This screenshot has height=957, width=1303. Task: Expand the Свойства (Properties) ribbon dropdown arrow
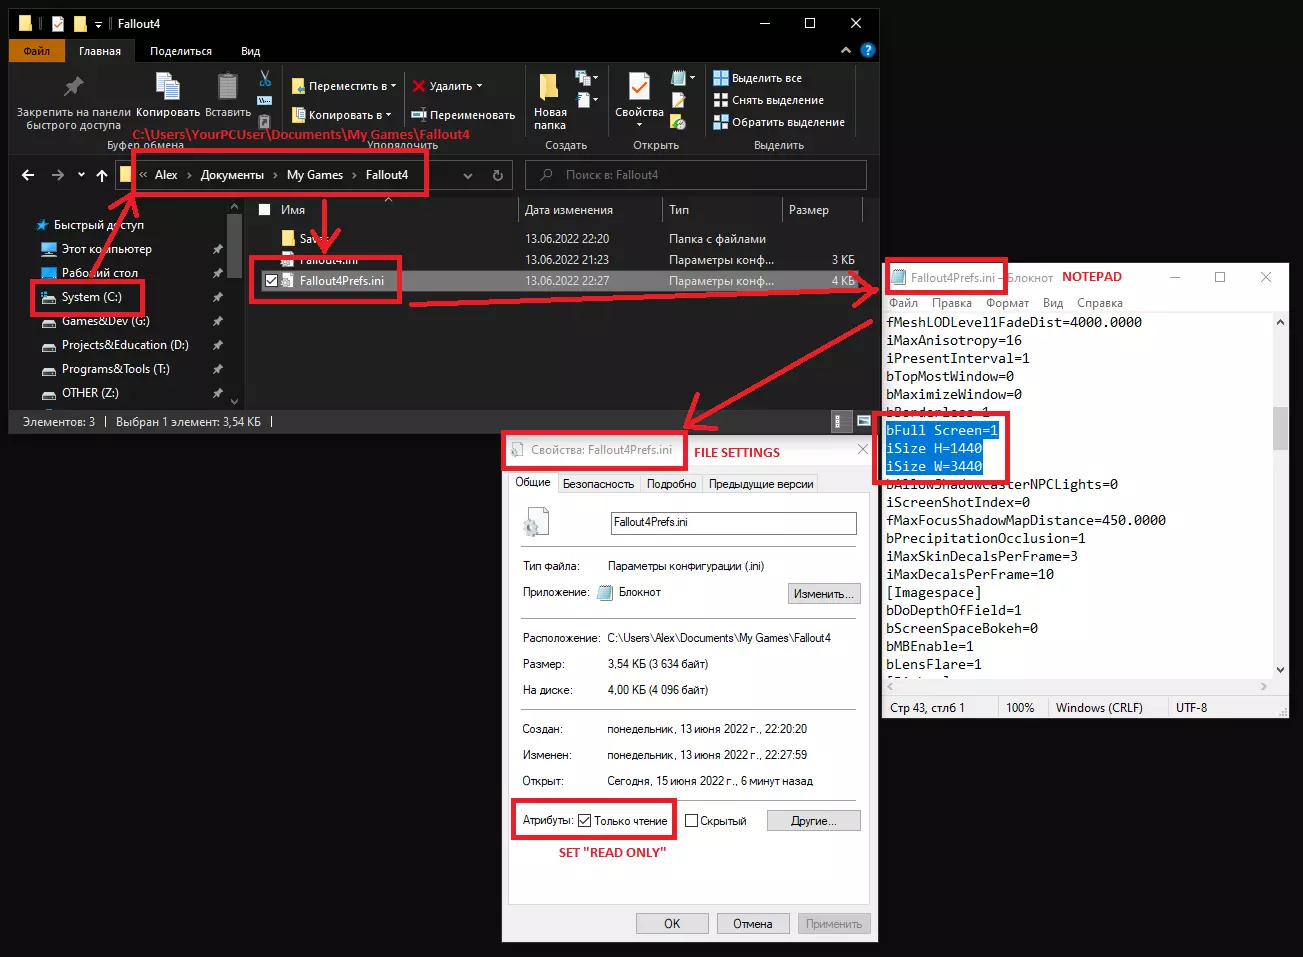click(x=639, y=126)
